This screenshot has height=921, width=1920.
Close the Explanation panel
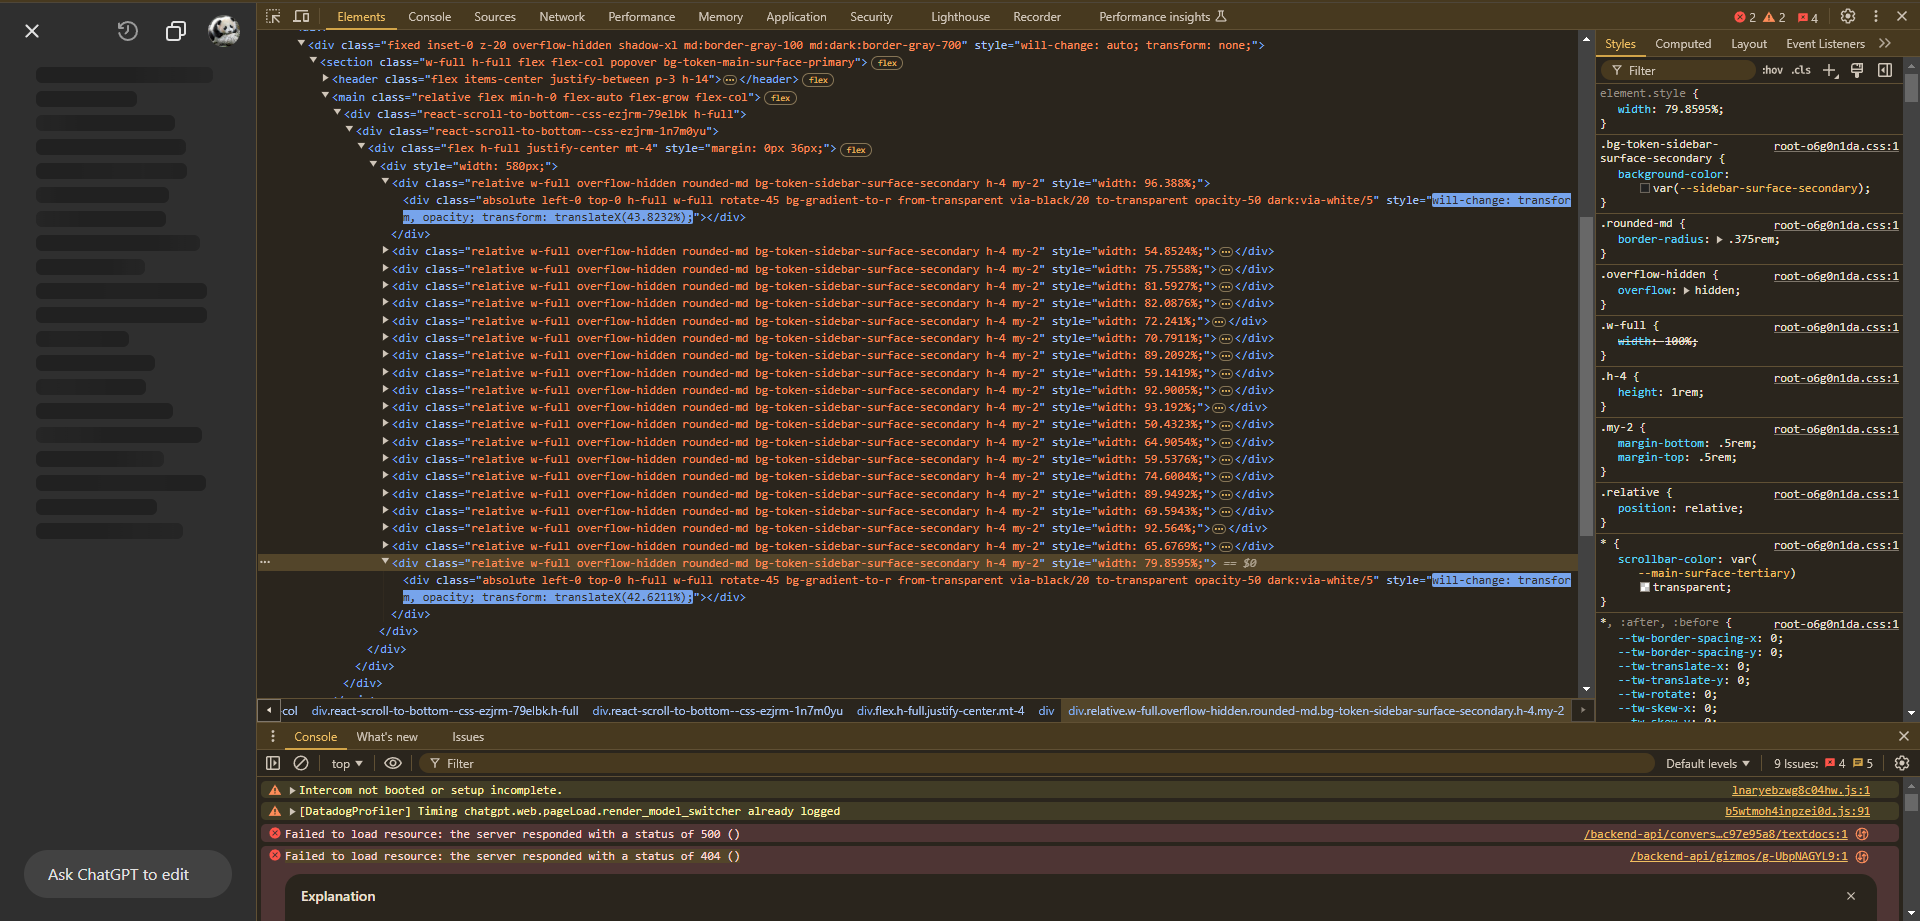[1851, 896]
